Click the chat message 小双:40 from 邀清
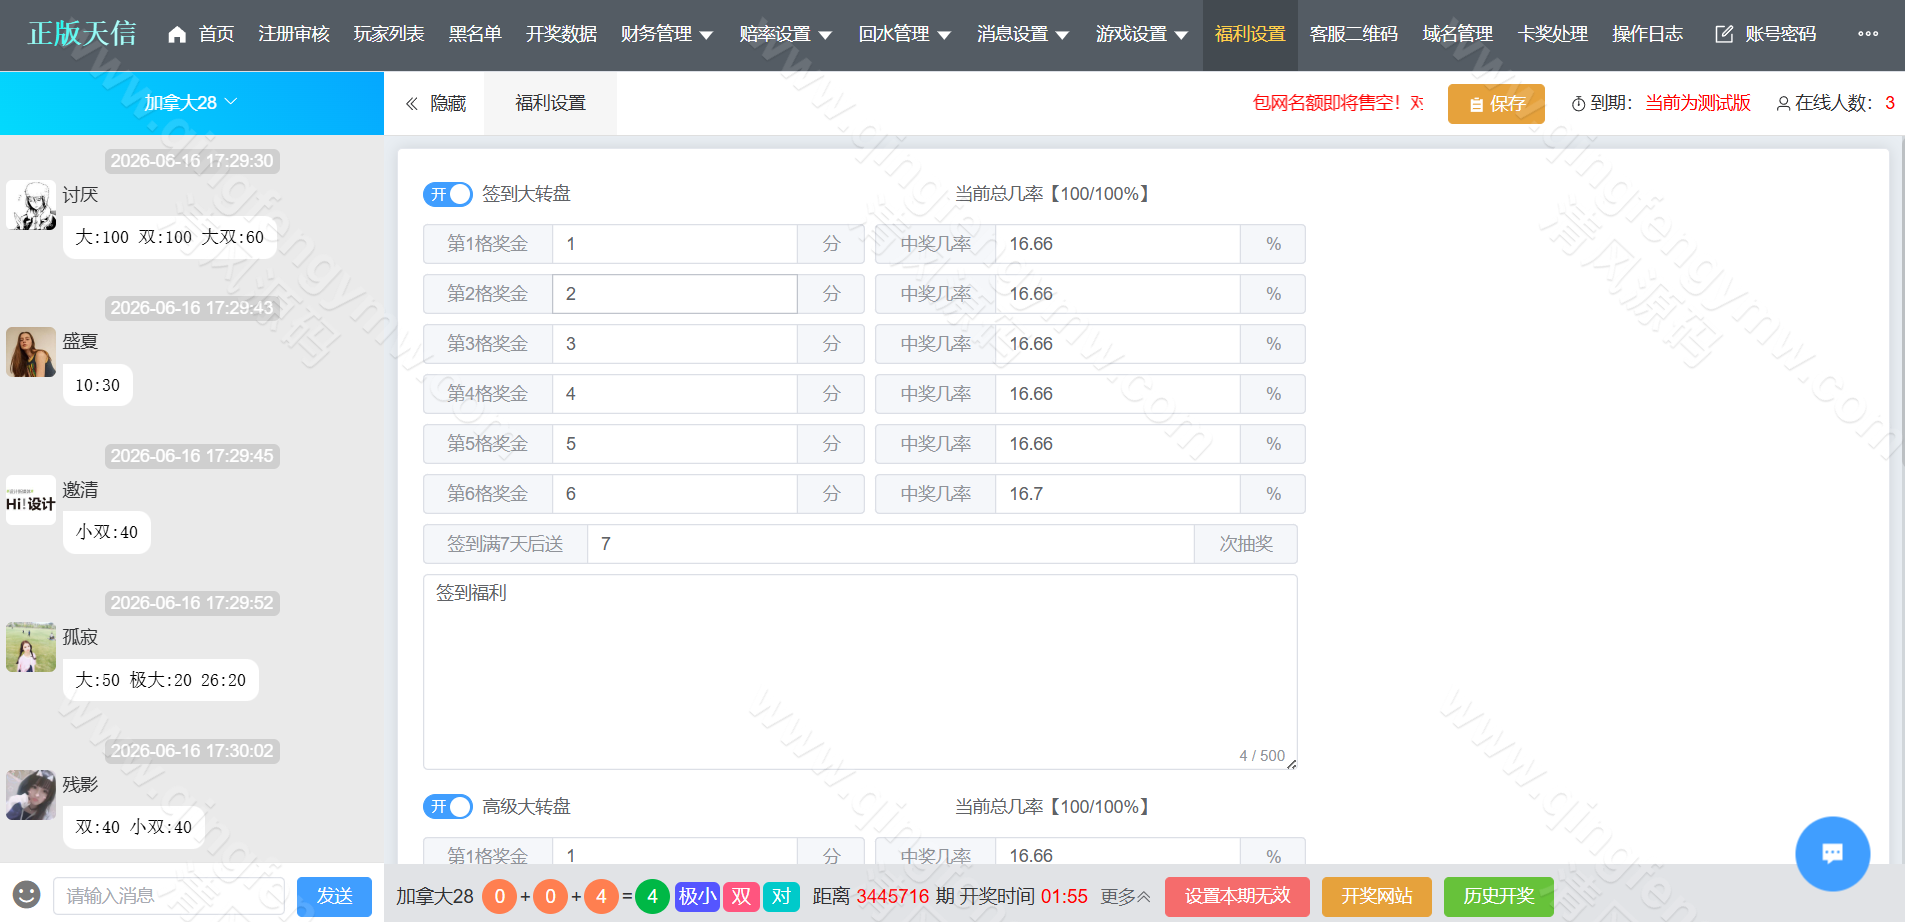 107,532
